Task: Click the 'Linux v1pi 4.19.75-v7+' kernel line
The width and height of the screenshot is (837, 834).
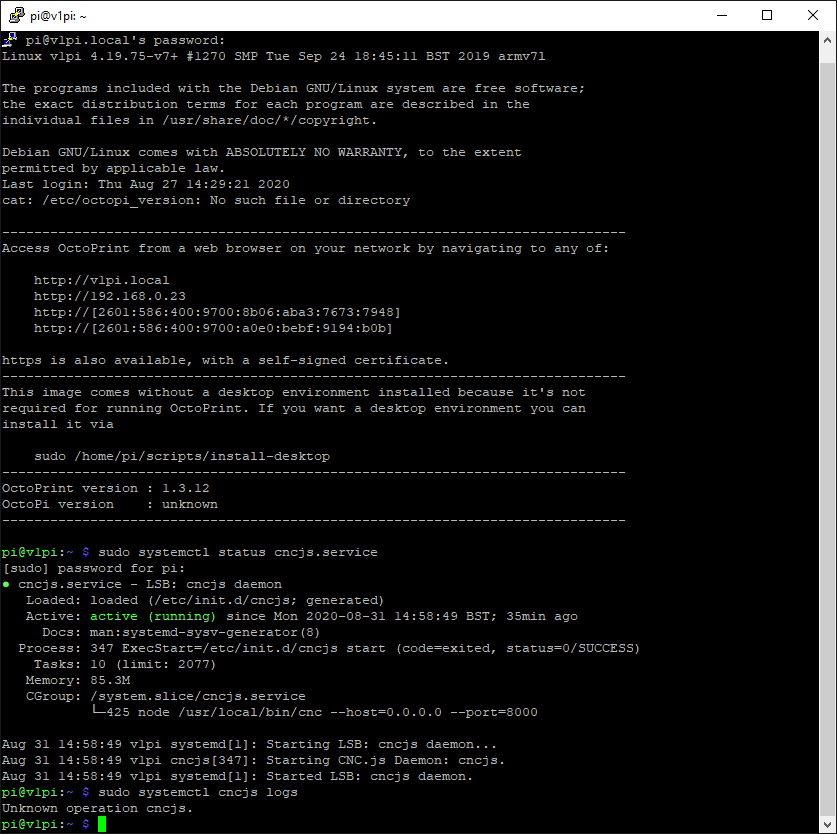Action: click(x=273, y=56)
